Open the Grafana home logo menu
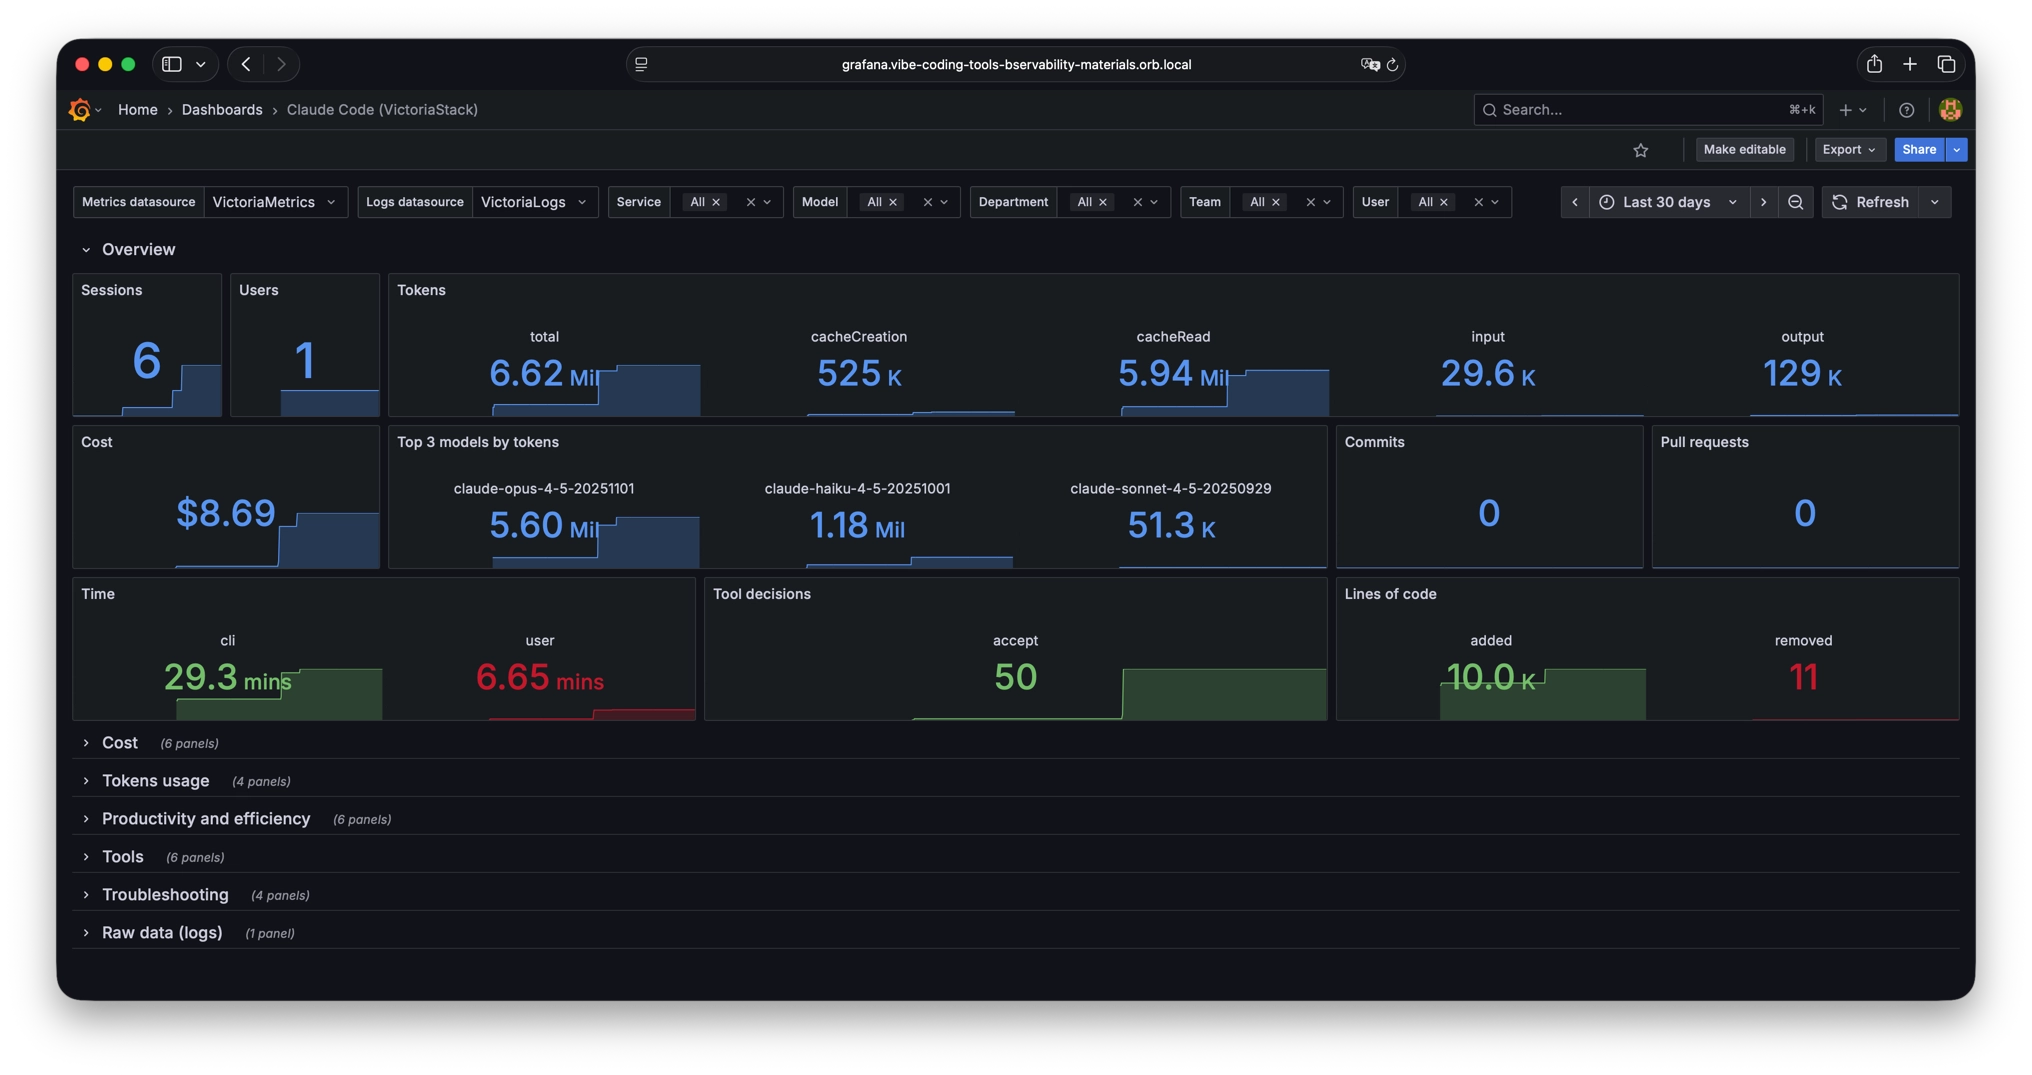The image size is (2032, 1075). (80, 110)
